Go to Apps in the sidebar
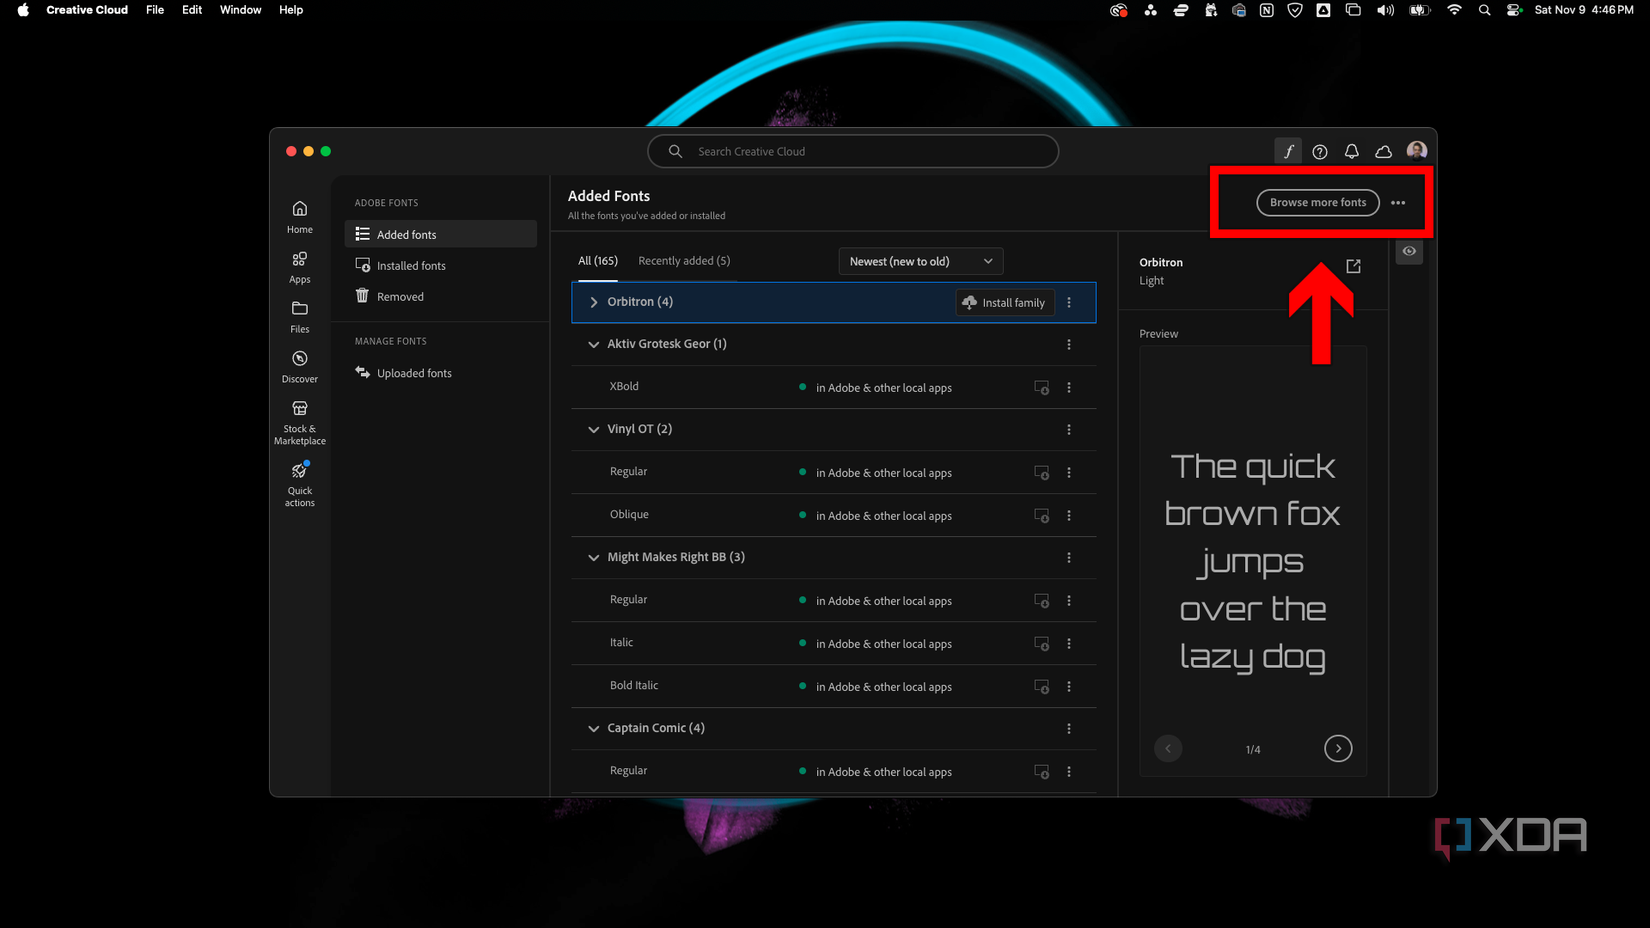The height and width of the screenshot is (928, 1650). click(299, 268)
